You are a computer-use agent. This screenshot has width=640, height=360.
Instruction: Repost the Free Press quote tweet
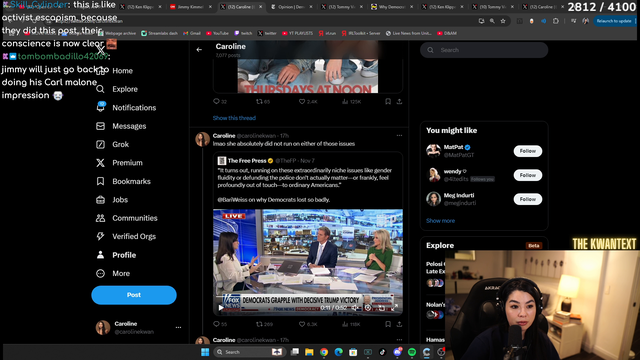(259, 324)
